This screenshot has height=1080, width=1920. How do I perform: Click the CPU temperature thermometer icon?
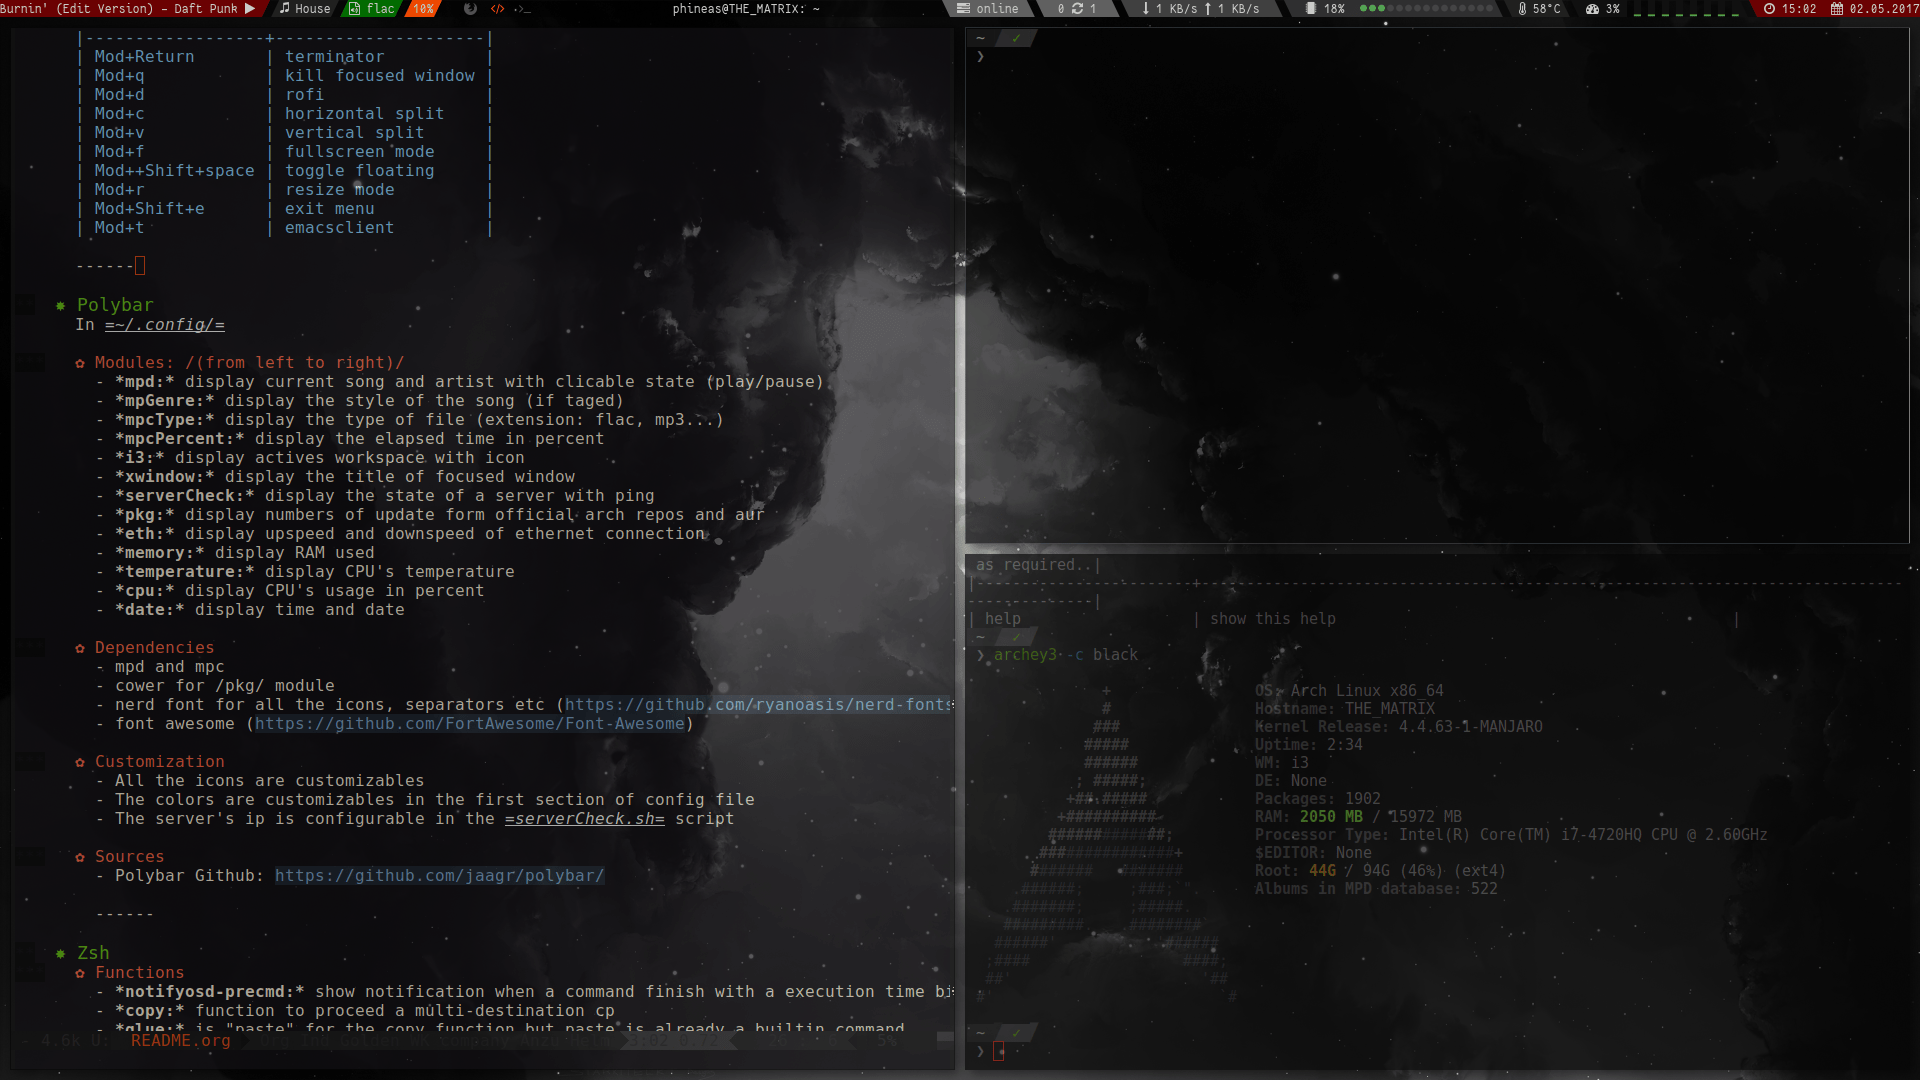1522,8
